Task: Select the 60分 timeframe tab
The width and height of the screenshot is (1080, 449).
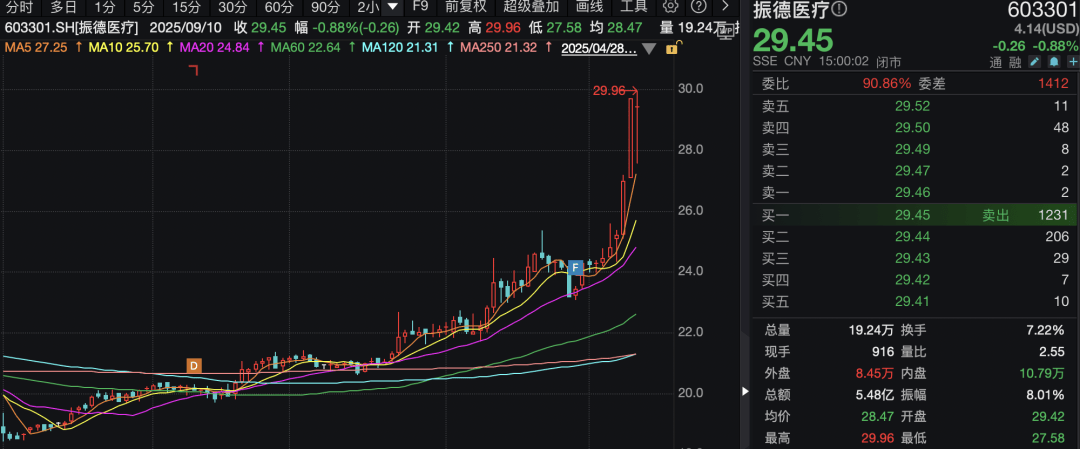Action: pyautogui.click(x=278, y=7)
